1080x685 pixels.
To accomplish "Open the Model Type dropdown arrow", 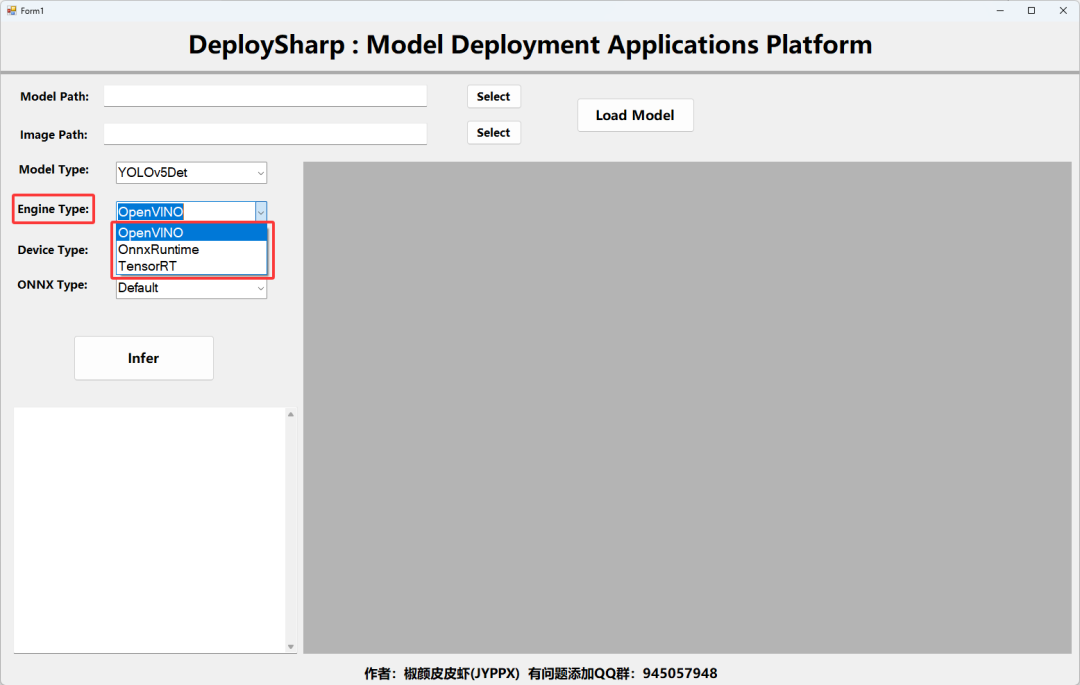I will [260, 173].
